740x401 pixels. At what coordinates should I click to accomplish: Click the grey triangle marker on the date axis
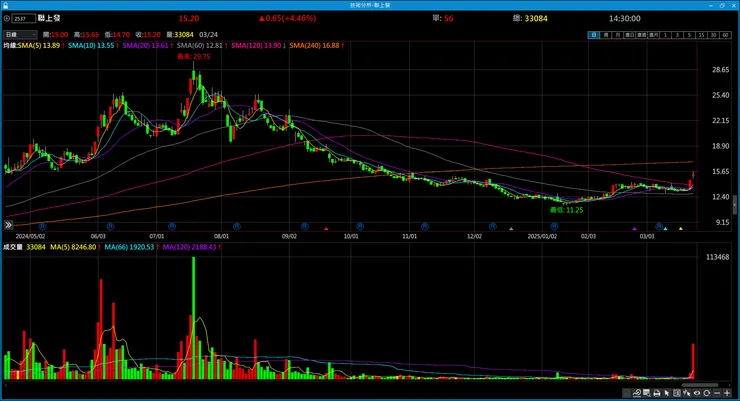[511, 229]
